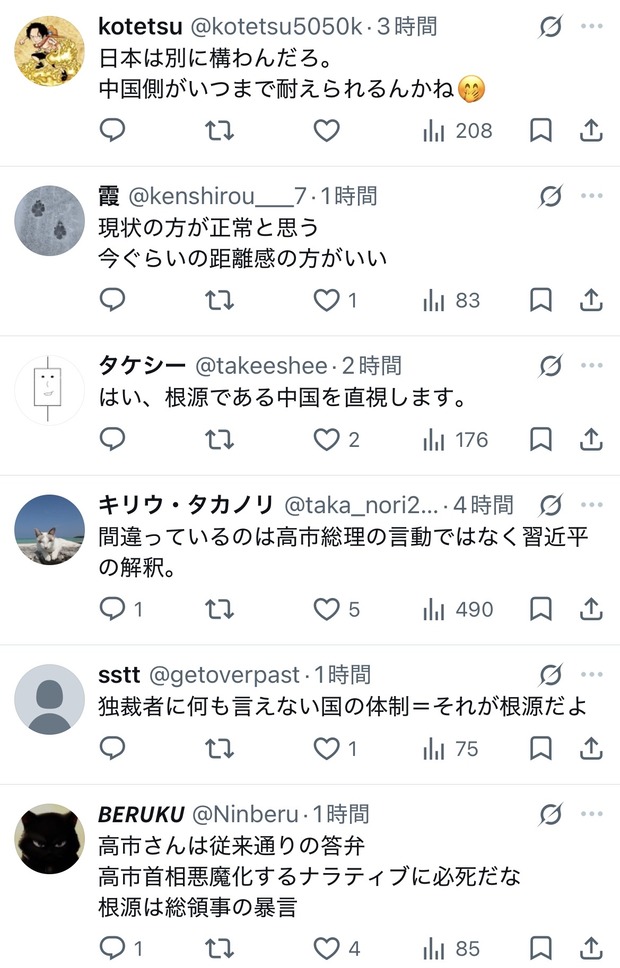Reply to キリウ・タカノリ's post with 1 reply

pyautogui.click(x=121, y=609)
